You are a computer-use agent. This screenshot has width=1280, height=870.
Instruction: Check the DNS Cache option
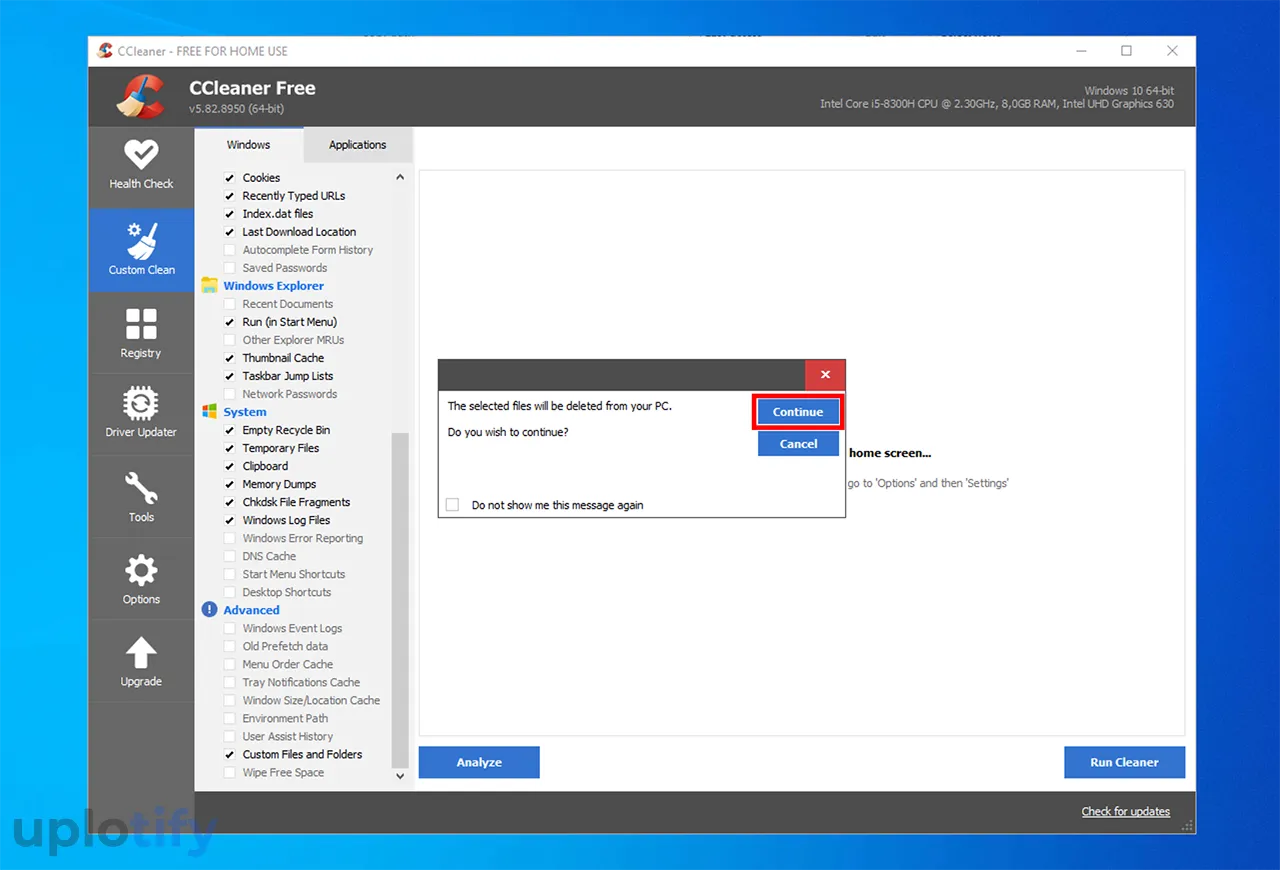click(230, 556)
